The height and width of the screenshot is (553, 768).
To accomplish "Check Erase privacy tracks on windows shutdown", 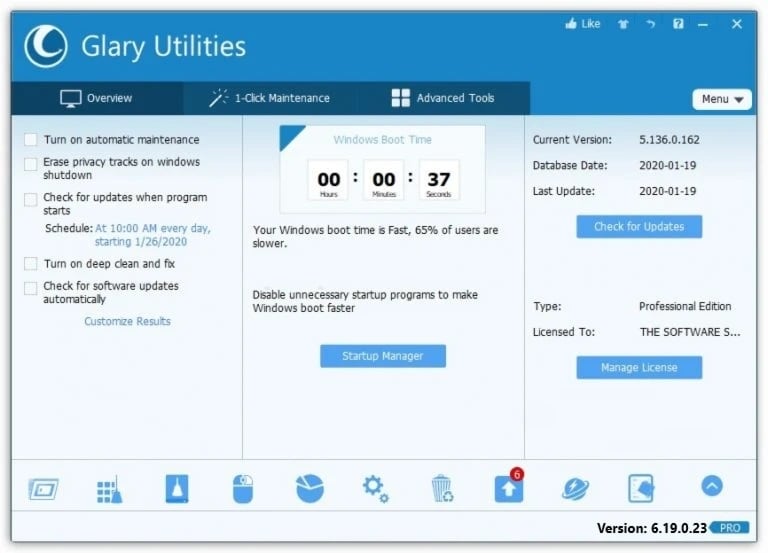I will click(x=31, y=164).
